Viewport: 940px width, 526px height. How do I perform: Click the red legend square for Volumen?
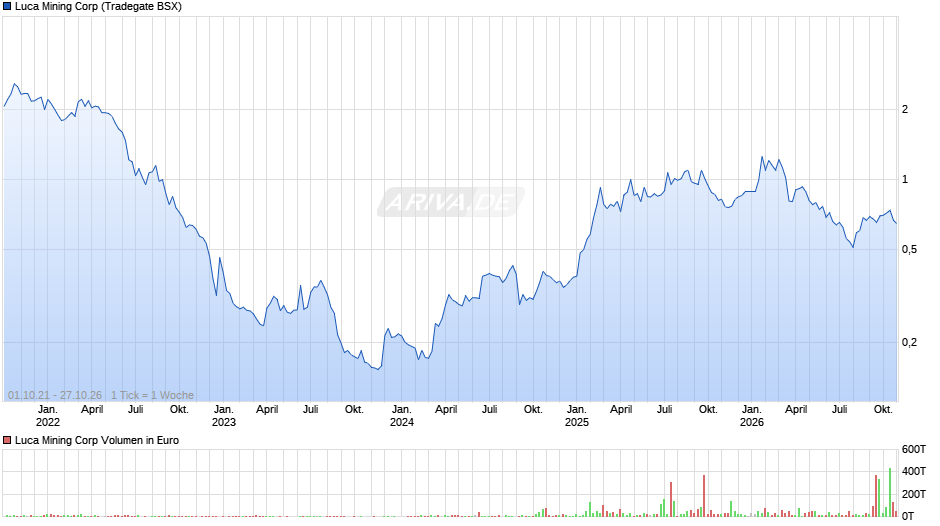point(7,440)
